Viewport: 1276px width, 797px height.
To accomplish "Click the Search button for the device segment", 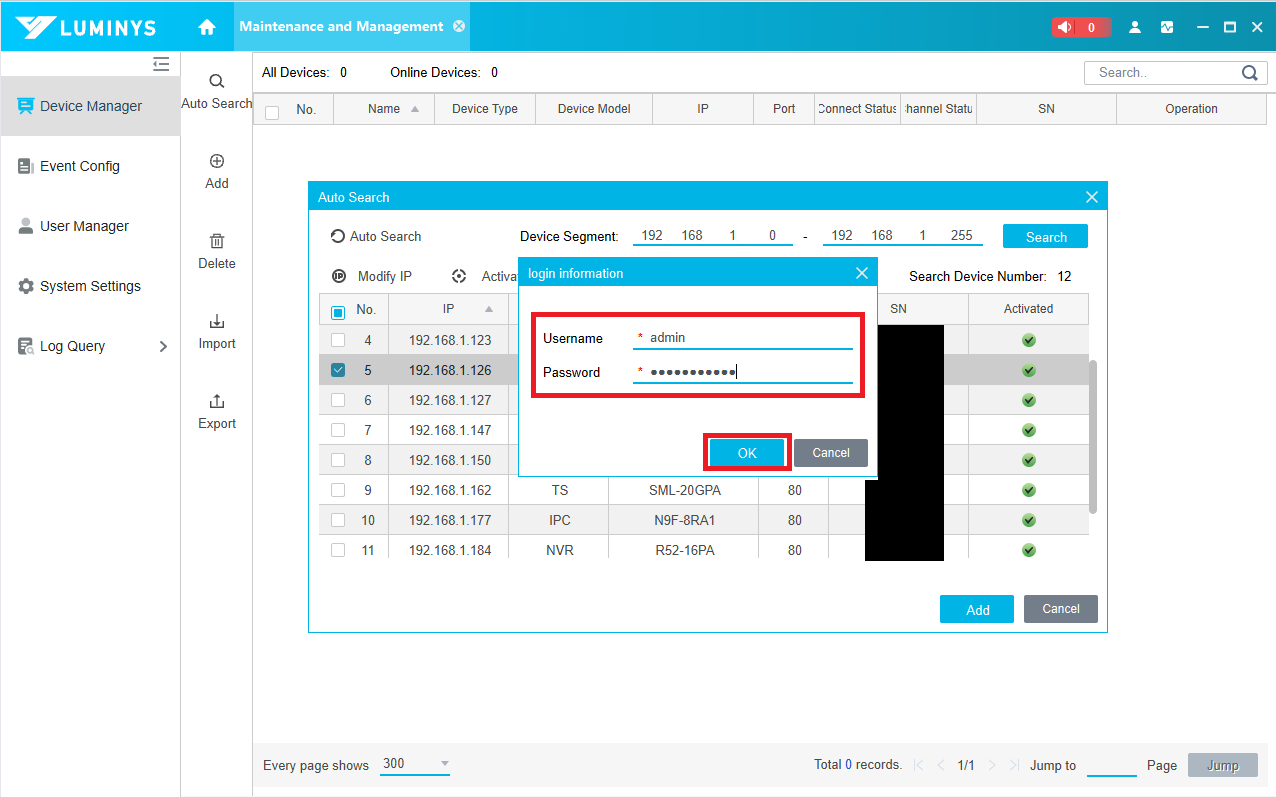I will (x=1045, y=237).
